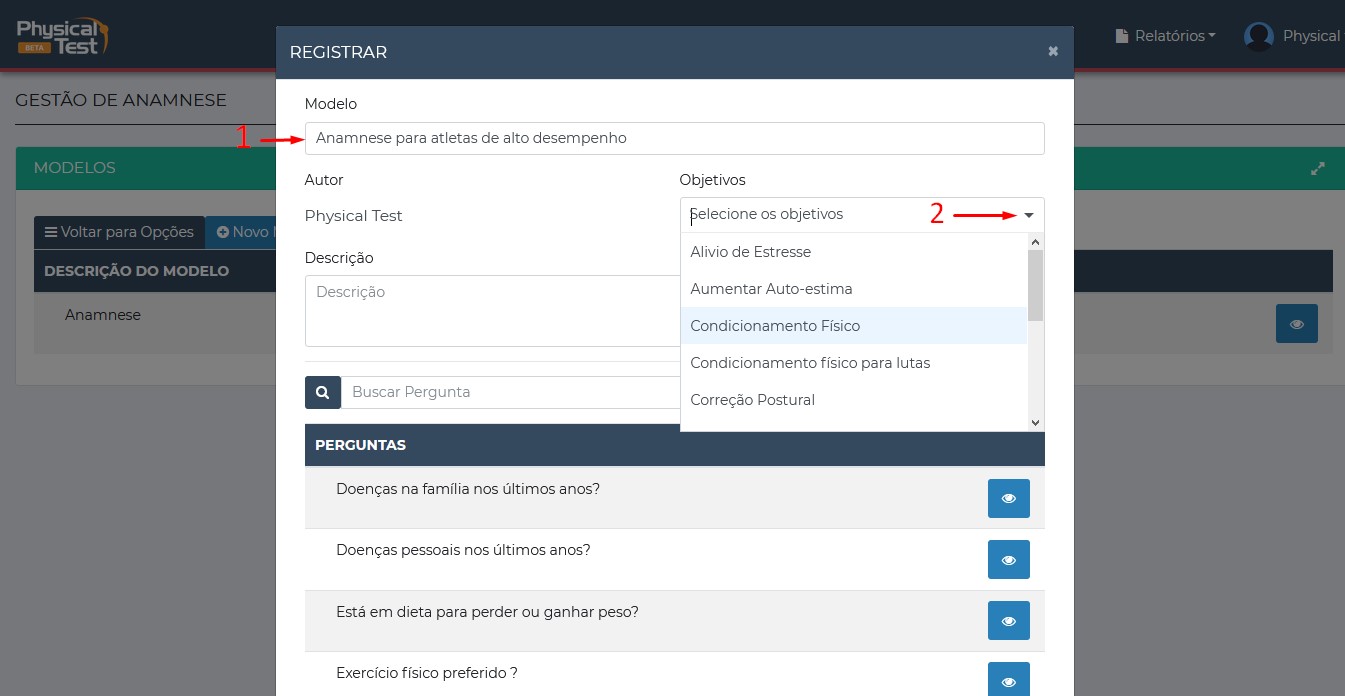Click the Physical Test logo

tap(62, 35)
